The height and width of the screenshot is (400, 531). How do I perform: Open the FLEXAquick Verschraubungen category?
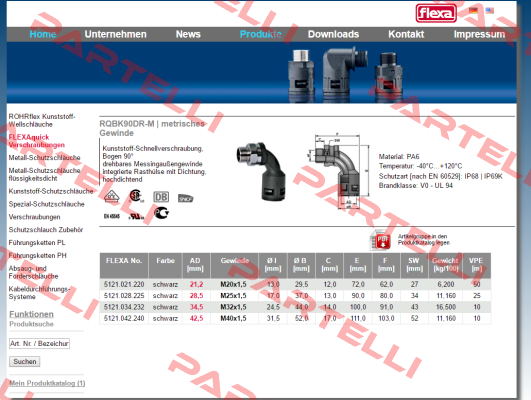pyautogui.click(x=37, y=141)
